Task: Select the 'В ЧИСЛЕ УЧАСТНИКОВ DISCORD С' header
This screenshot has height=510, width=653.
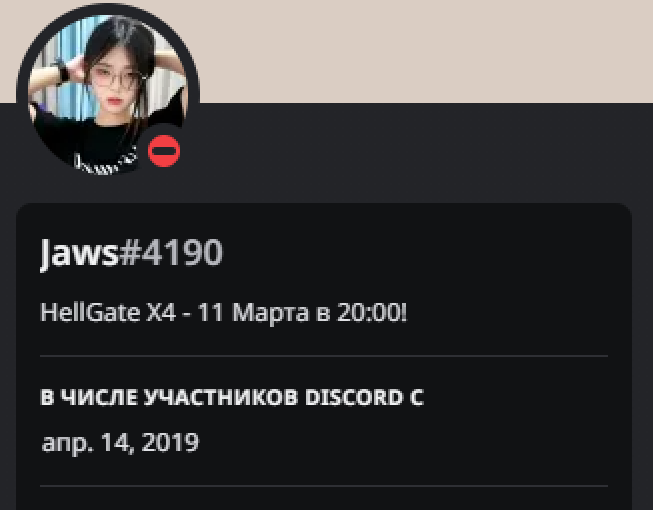Action: 232,397
